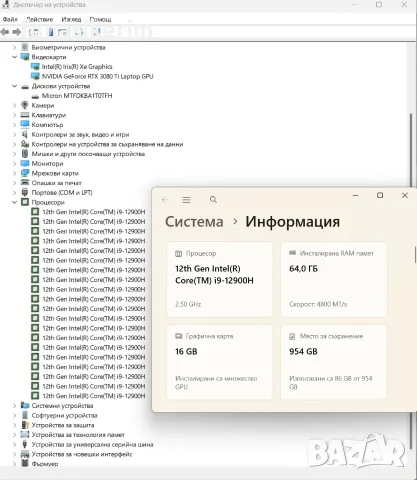Select the Видеокарти display adapter icon
Image resolution: width=417 pixels, height=480 pixels.
click(25, 57)
